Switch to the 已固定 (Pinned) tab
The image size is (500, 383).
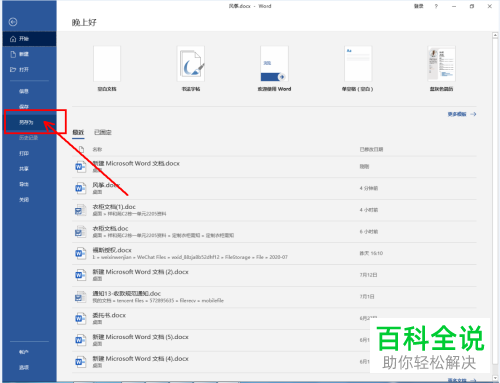tap(103, 132)
